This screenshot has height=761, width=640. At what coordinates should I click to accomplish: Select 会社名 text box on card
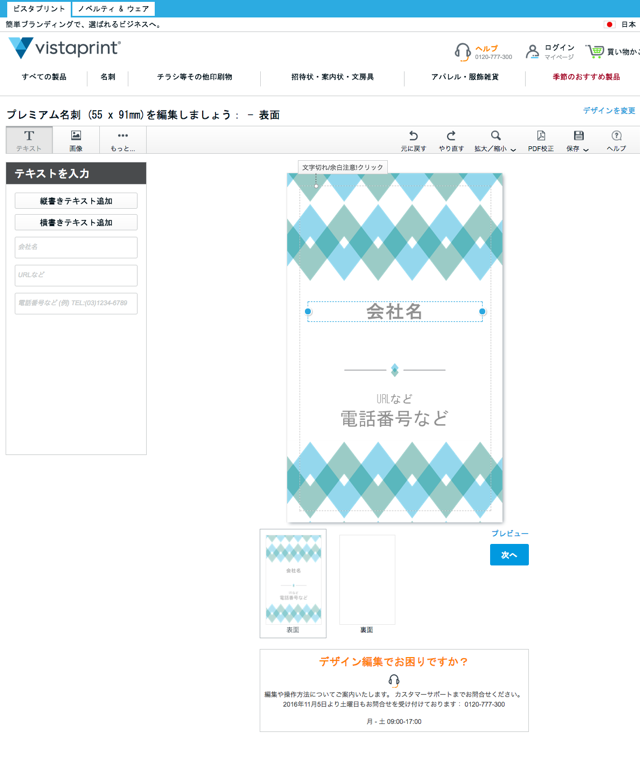(394, 312)
